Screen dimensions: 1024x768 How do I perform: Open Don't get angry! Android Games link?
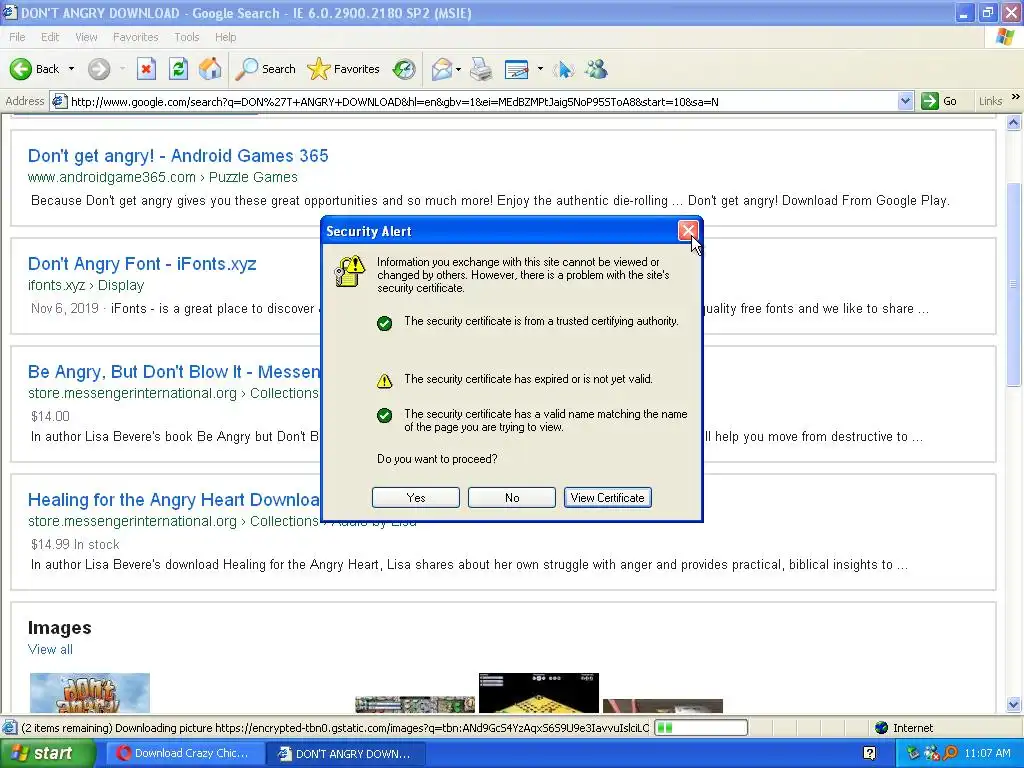[x=178, y=155]
